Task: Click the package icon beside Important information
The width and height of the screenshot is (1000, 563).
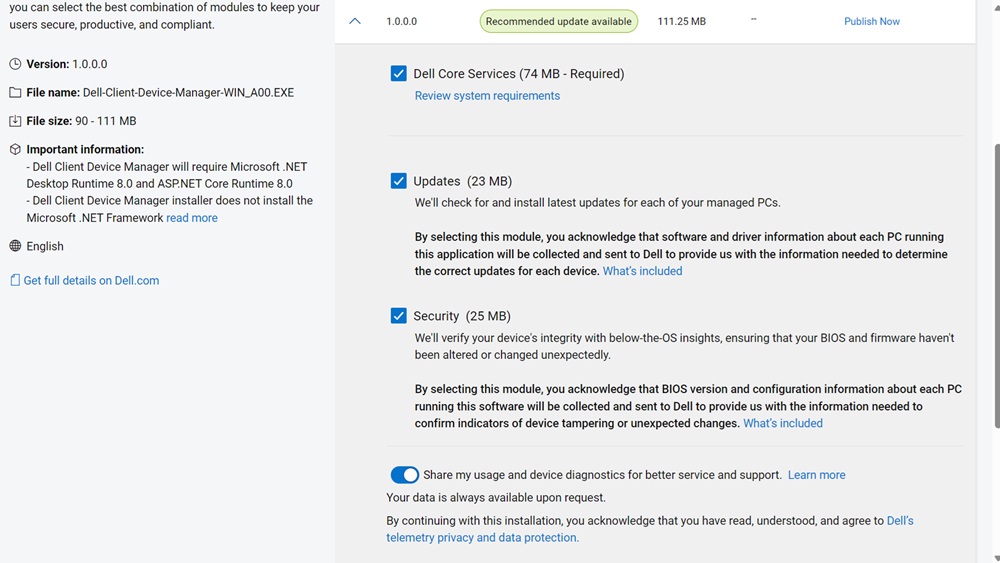Action: pyautogui.click(x=15, y=150)
